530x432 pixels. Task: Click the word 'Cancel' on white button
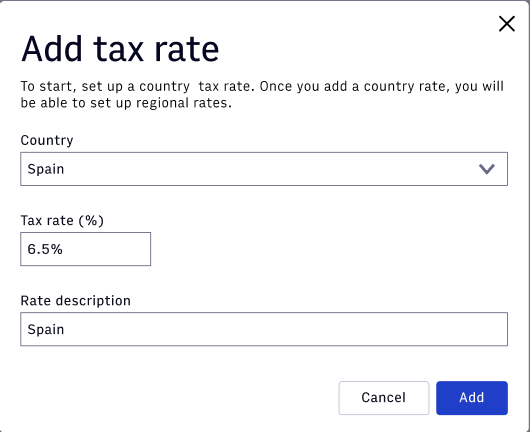[384, 398]
